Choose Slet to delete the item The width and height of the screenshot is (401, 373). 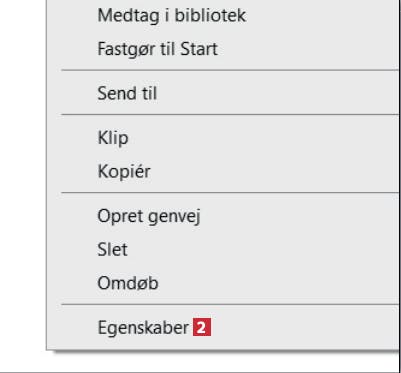[223, 250]
